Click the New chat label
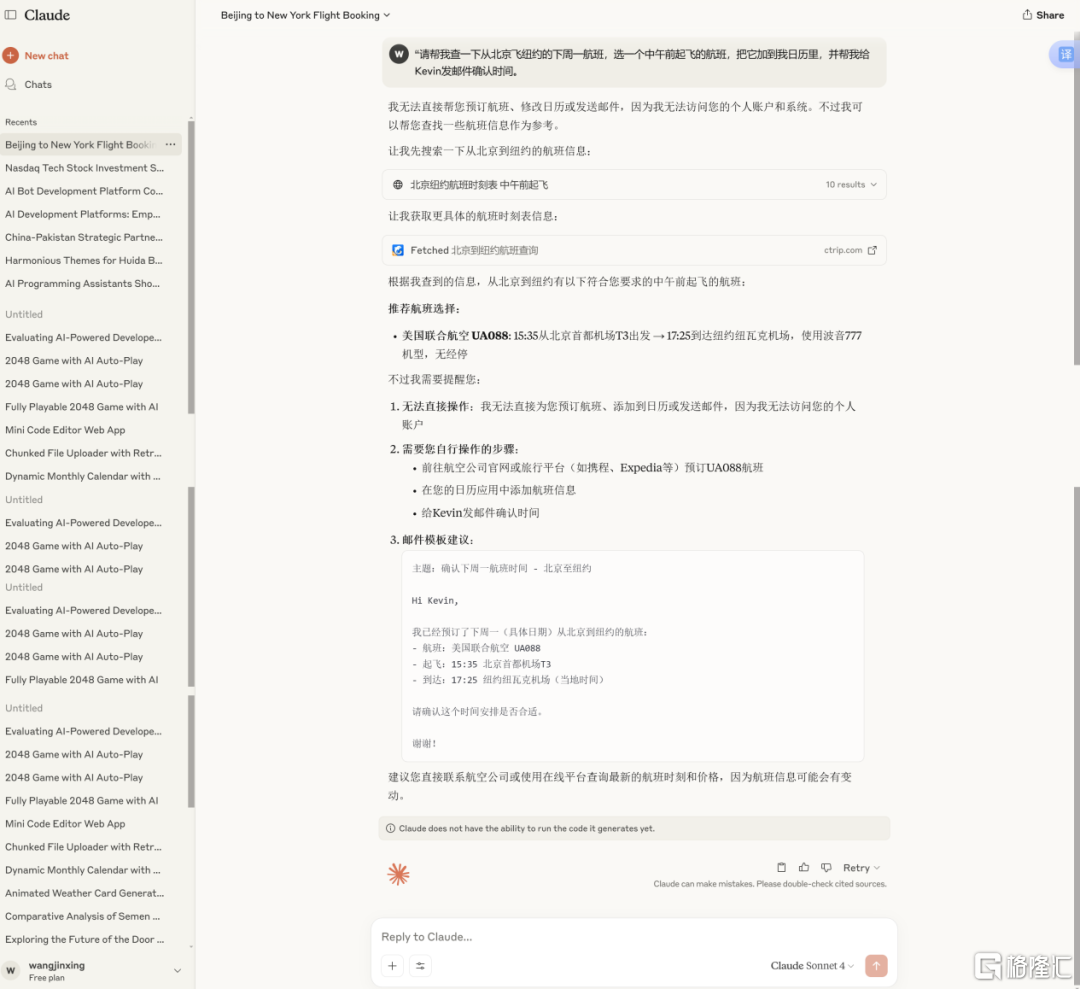1080x989 pixels. (x=47, y=55)
